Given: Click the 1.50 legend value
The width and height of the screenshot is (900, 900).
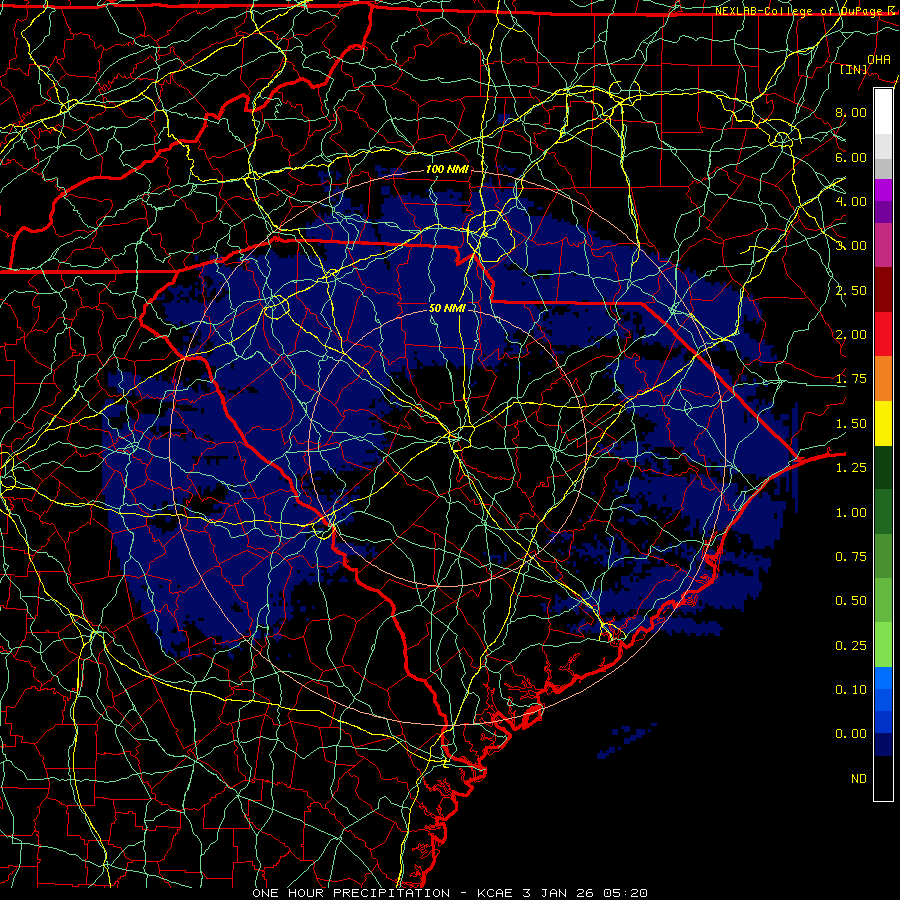Looking at the screenshot, I should (x=851, y=424).
